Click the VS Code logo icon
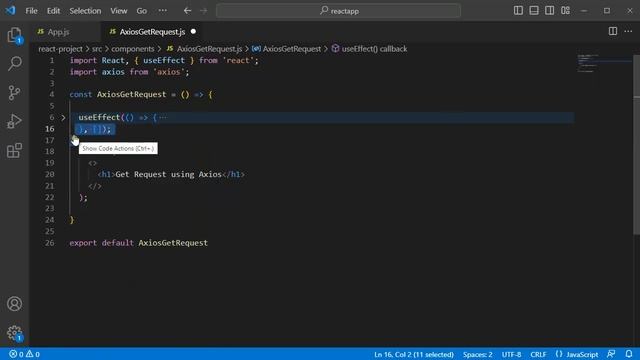 (x=10, y=11)
